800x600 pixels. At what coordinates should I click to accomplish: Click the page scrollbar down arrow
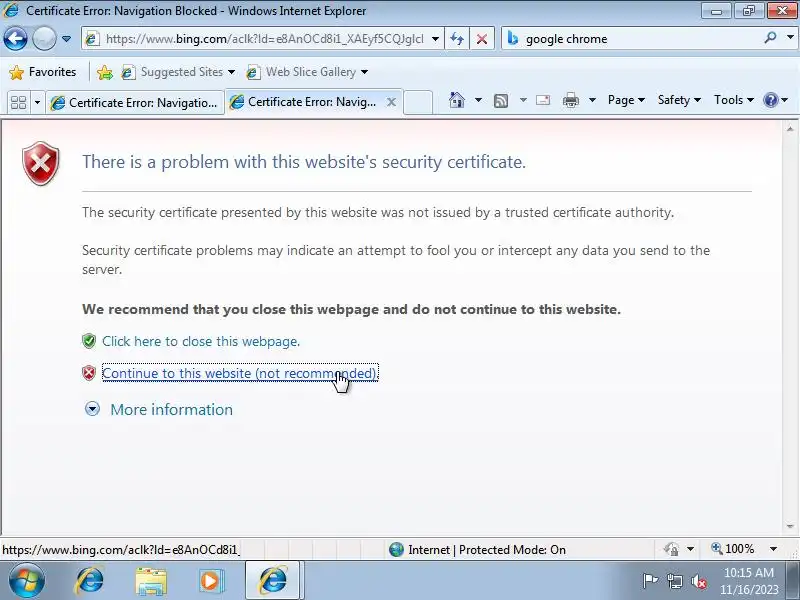[790, 526]
